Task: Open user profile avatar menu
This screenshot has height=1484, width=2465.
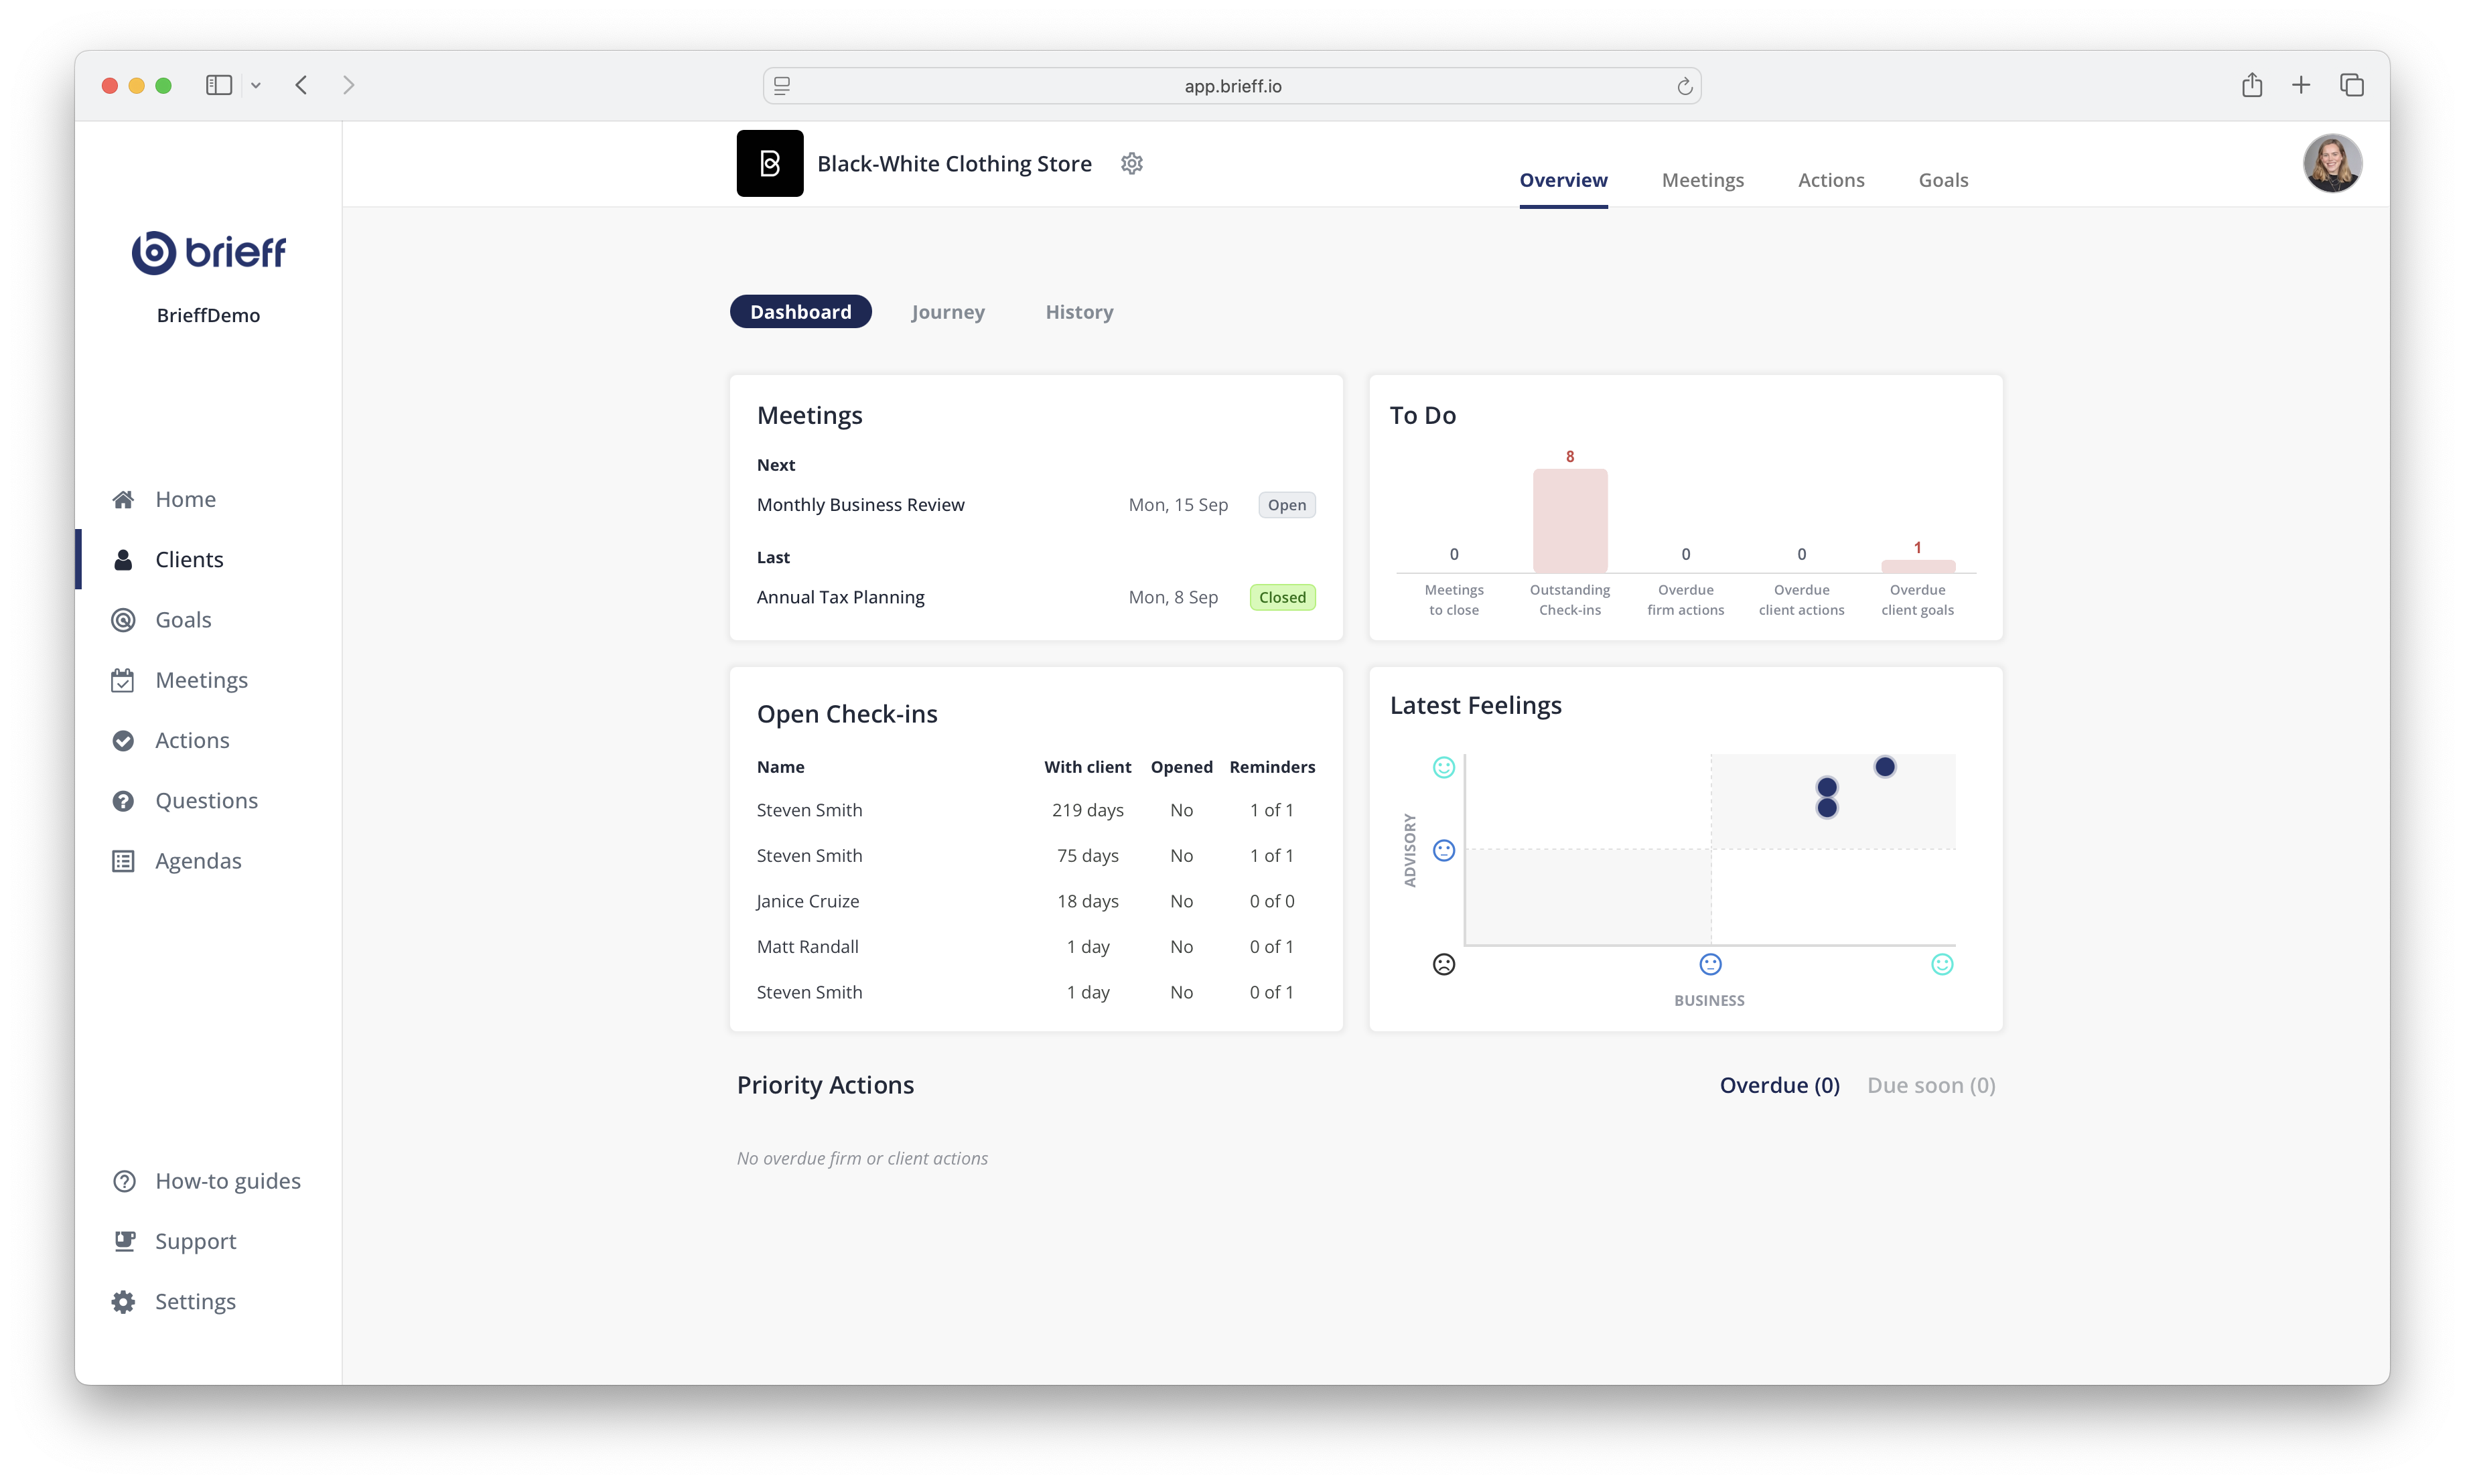Action: [x=2332, y=163]
